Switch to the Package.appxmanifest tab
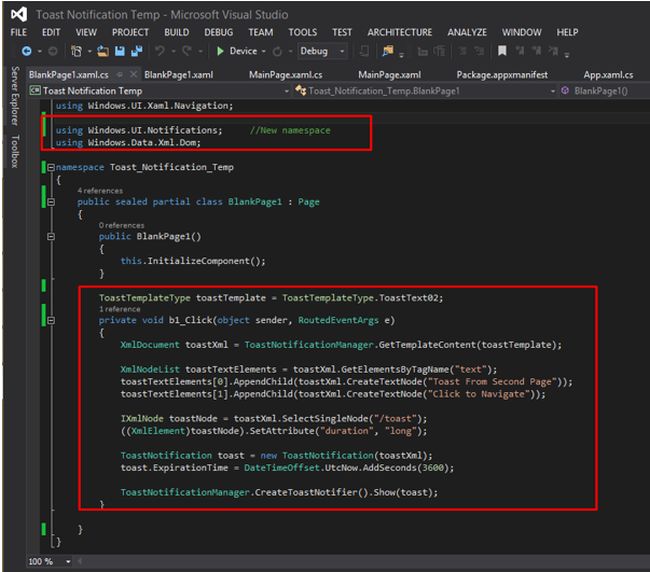The image size is (650, 572). coord(502,75)
